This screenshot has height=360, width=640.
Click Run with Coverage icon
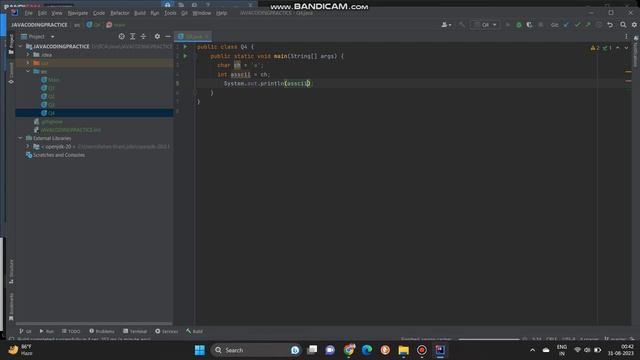pos(529,25)
